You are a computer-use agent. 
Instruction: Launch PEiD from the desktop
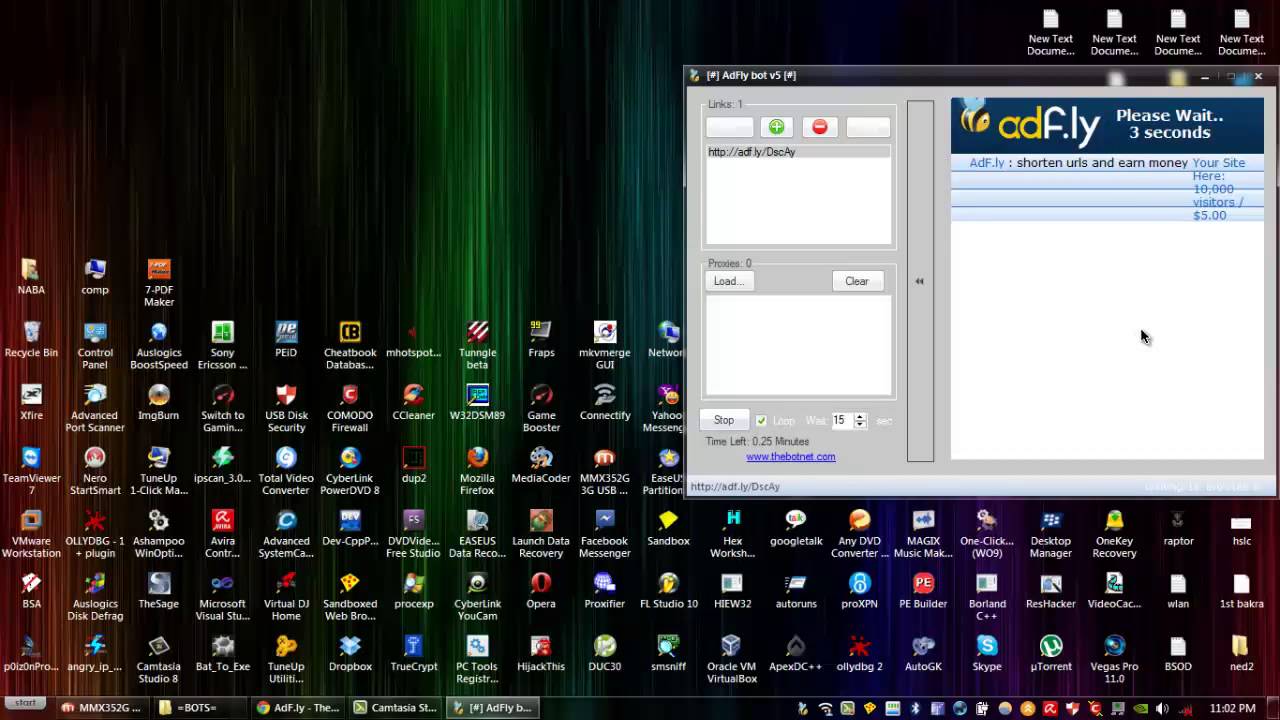(x=286, y=340)
